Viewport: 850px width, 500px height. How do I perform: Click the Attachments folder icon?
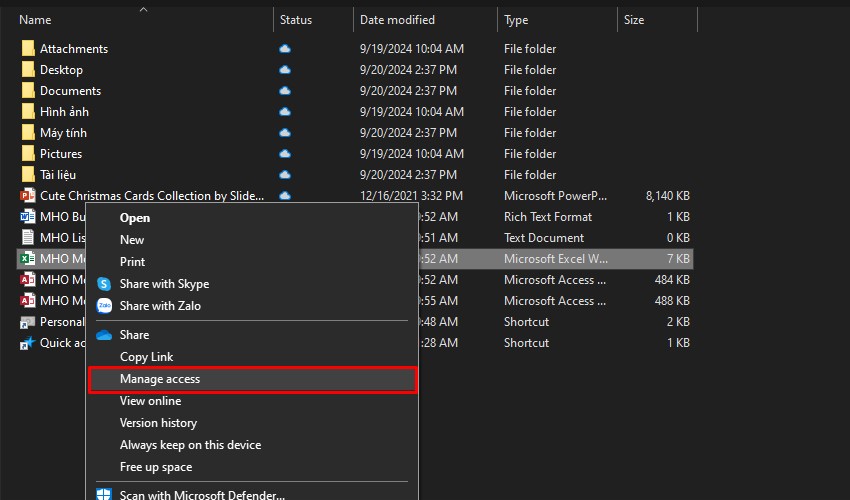(28, 49)
